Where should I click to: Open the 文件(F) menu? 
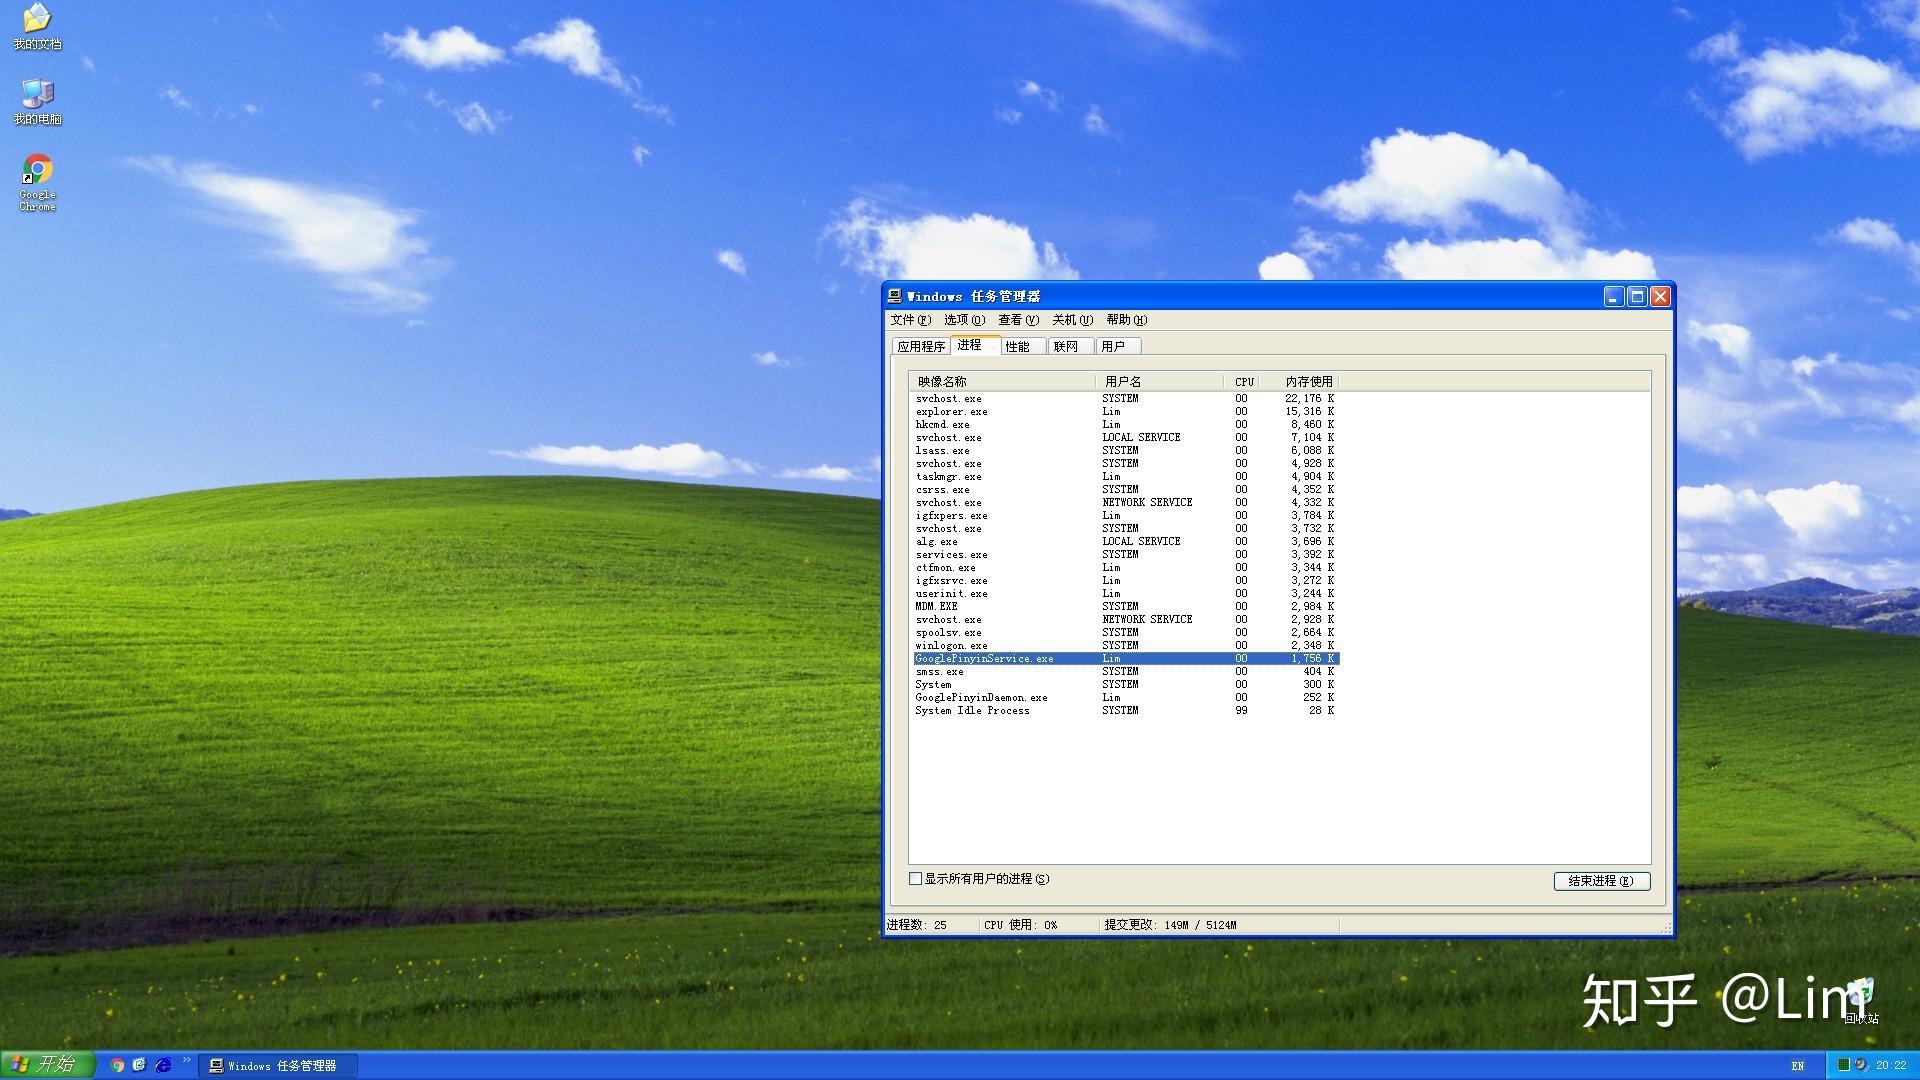coord(910,320)
